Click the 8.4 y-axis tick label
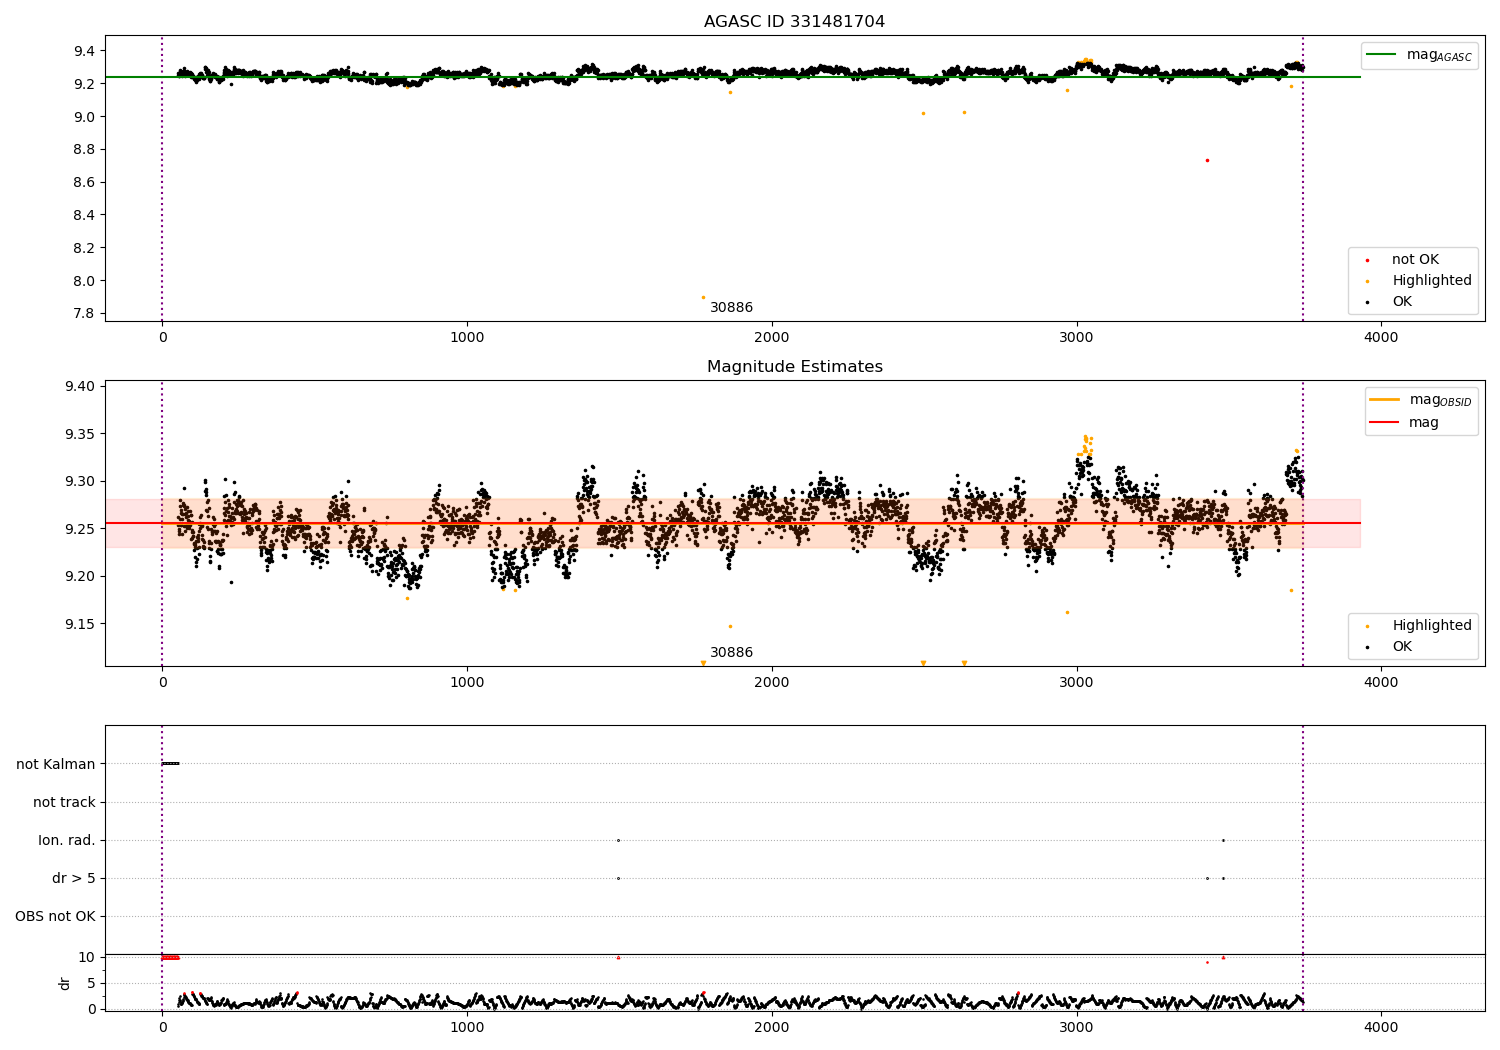 [x=83, y=215]
